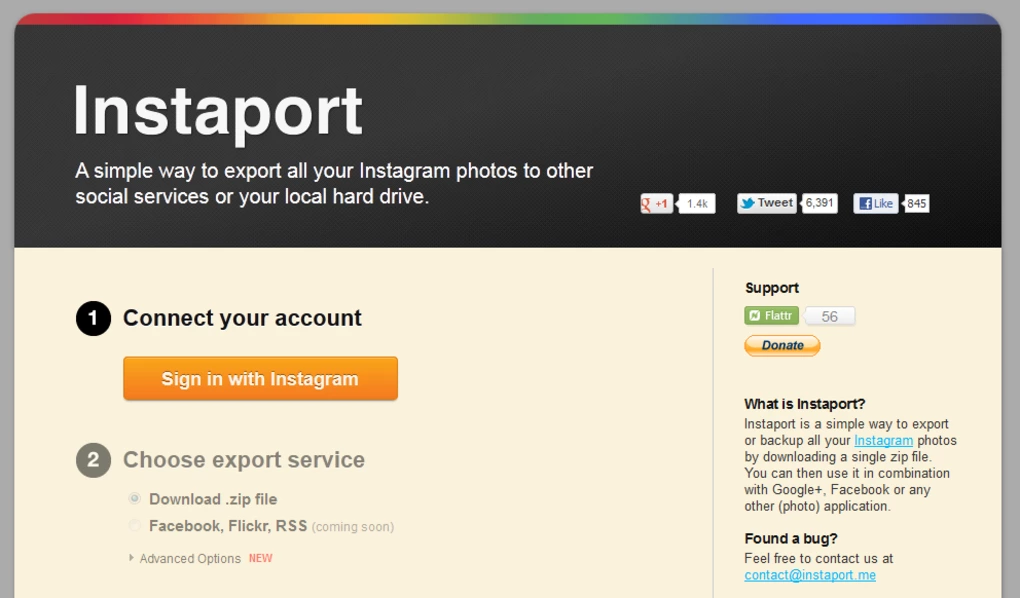Click the Google +1 button
The width and height of the screenshot is (1020, 598).
click(656, 204)
